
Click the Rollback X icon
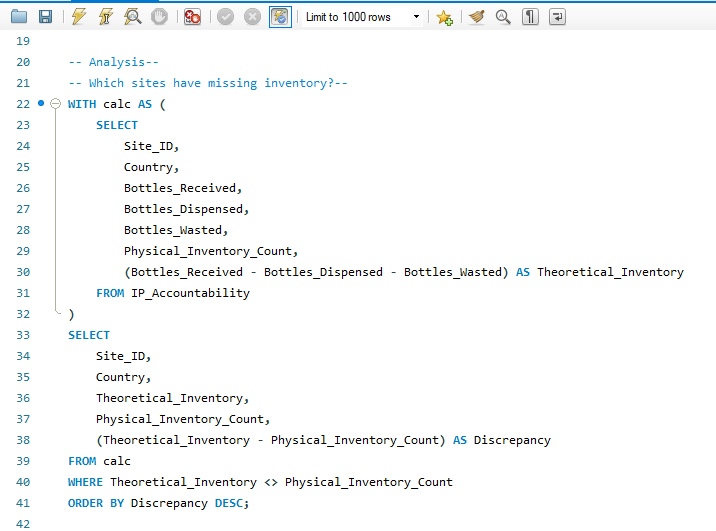[252, 17]
